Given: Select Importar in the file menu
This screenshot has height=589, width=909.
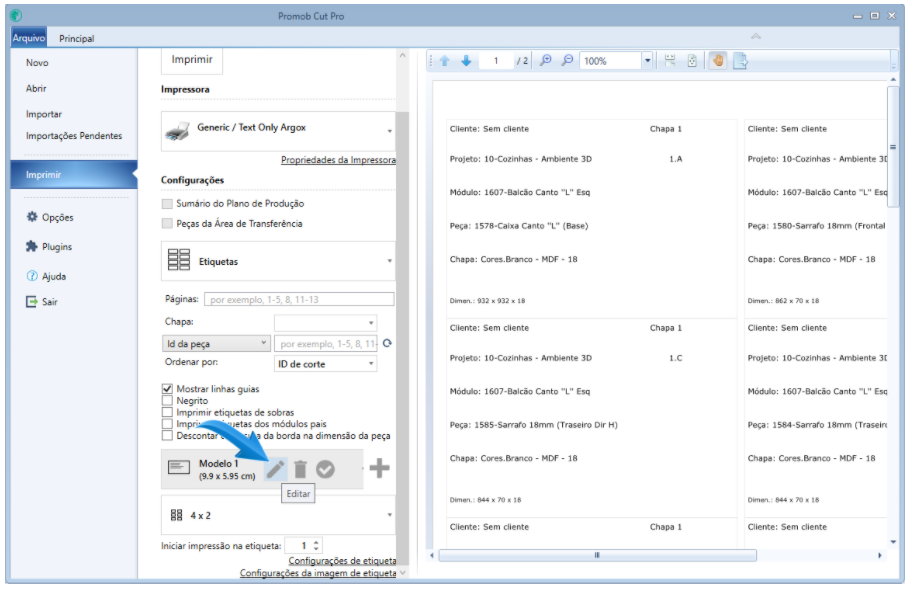Looking at the screenshot, I should 44,114.
